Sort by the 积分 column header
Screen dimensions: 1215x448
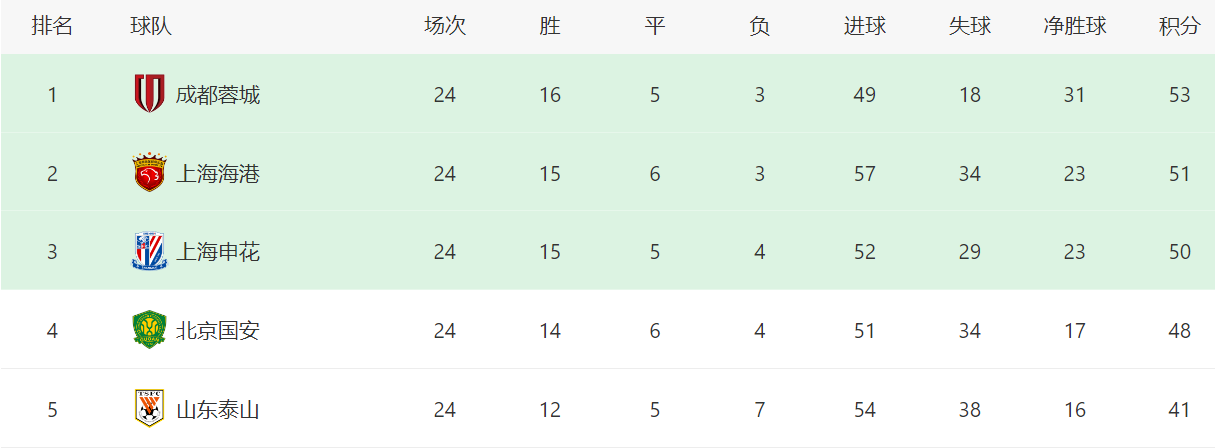(x=1179, y=27)
